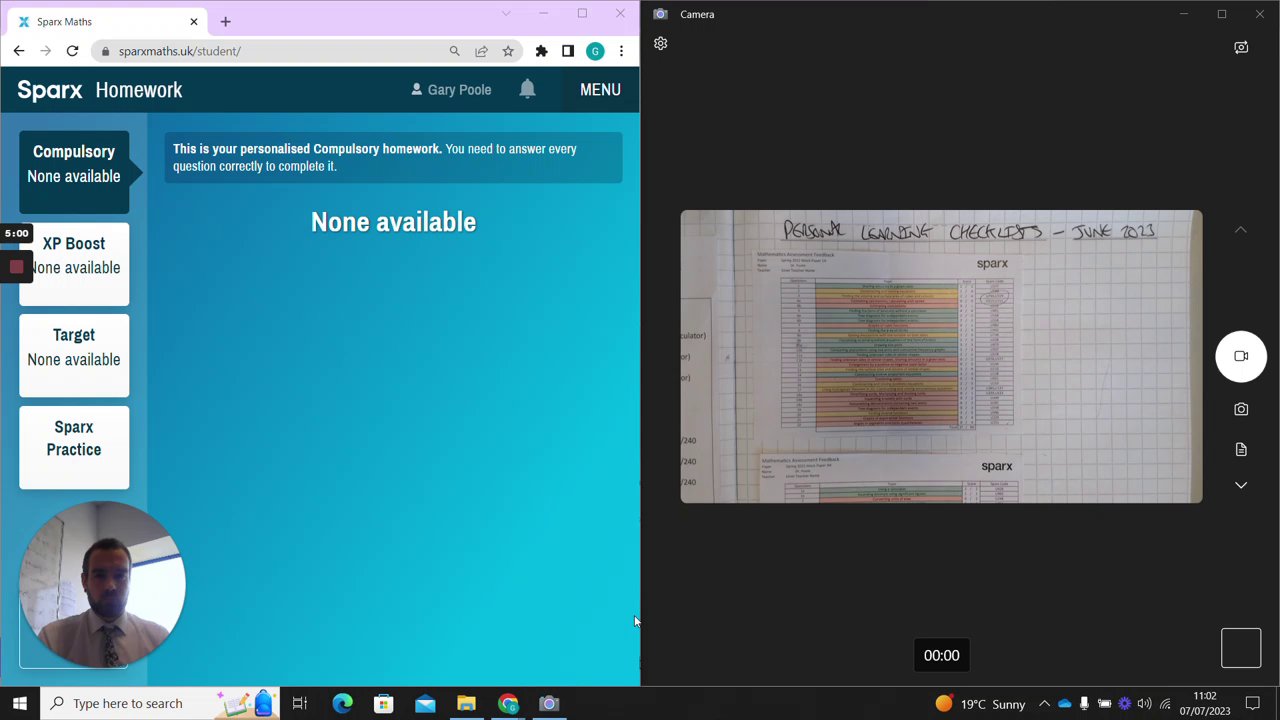
Task: Select the Target homework tab
Action: [x=74, y=356]
